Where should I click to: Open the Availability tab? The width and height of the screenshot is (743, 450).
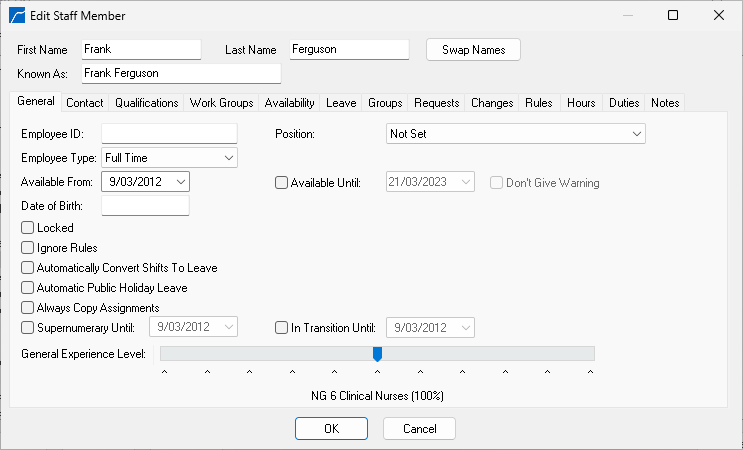(290, 103)
